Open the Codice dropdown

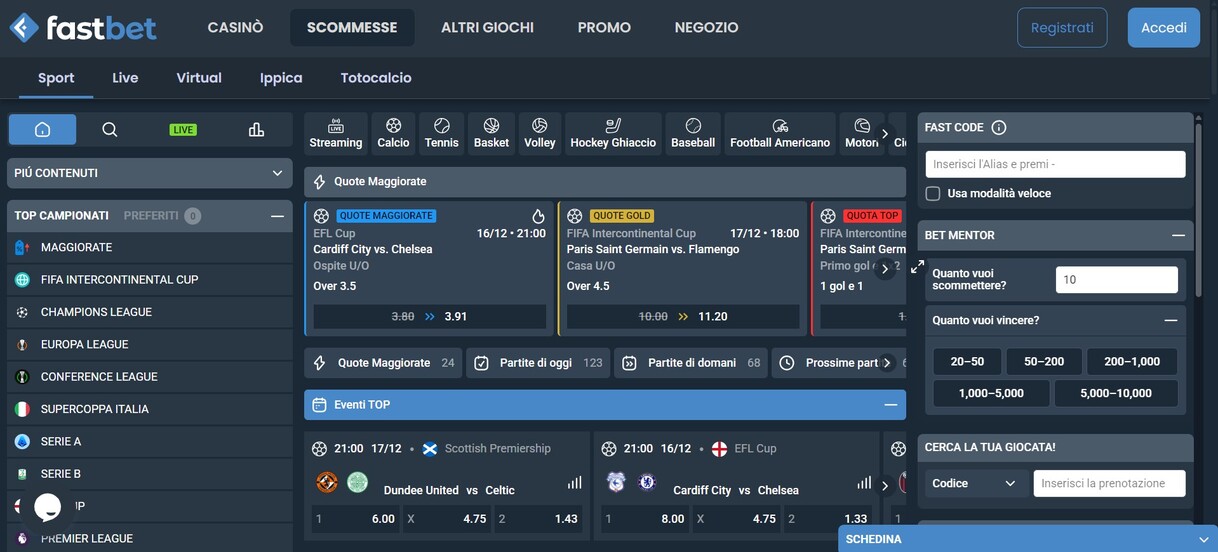point(974,484)
